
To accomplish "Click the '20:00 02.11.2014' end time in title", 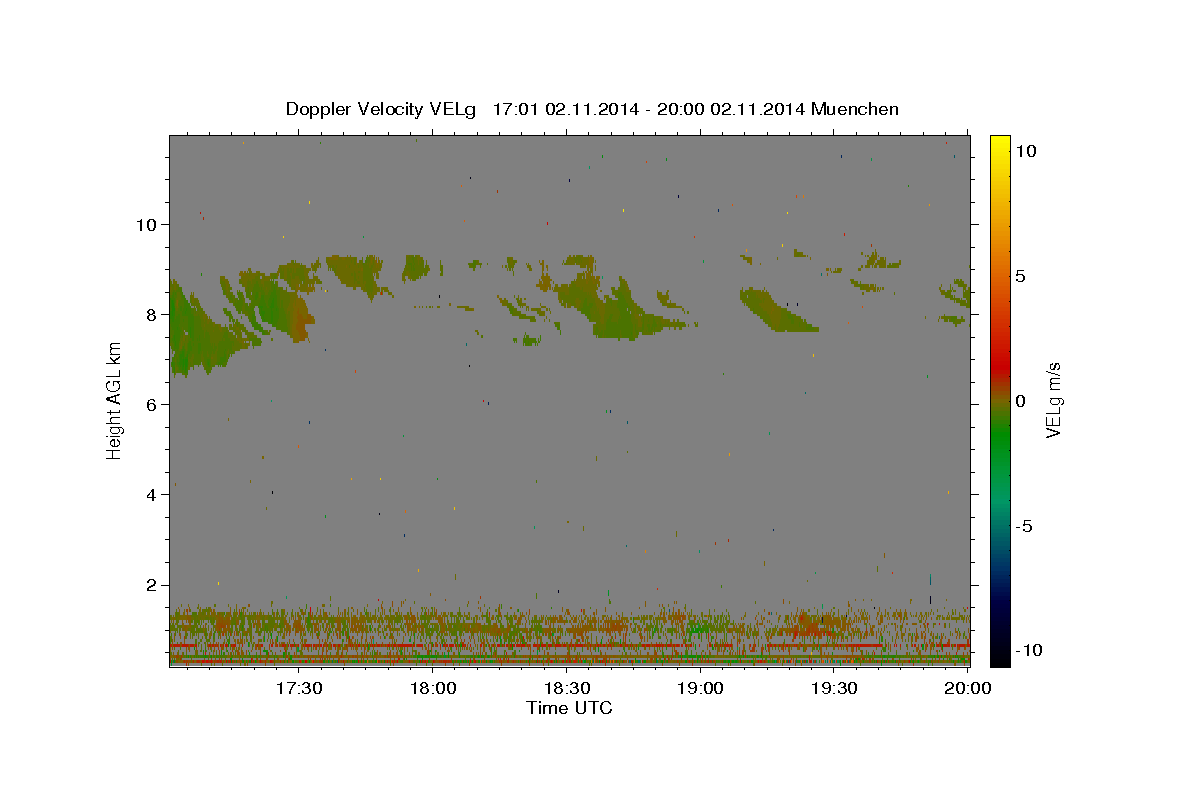I will [x=730, y=109].
